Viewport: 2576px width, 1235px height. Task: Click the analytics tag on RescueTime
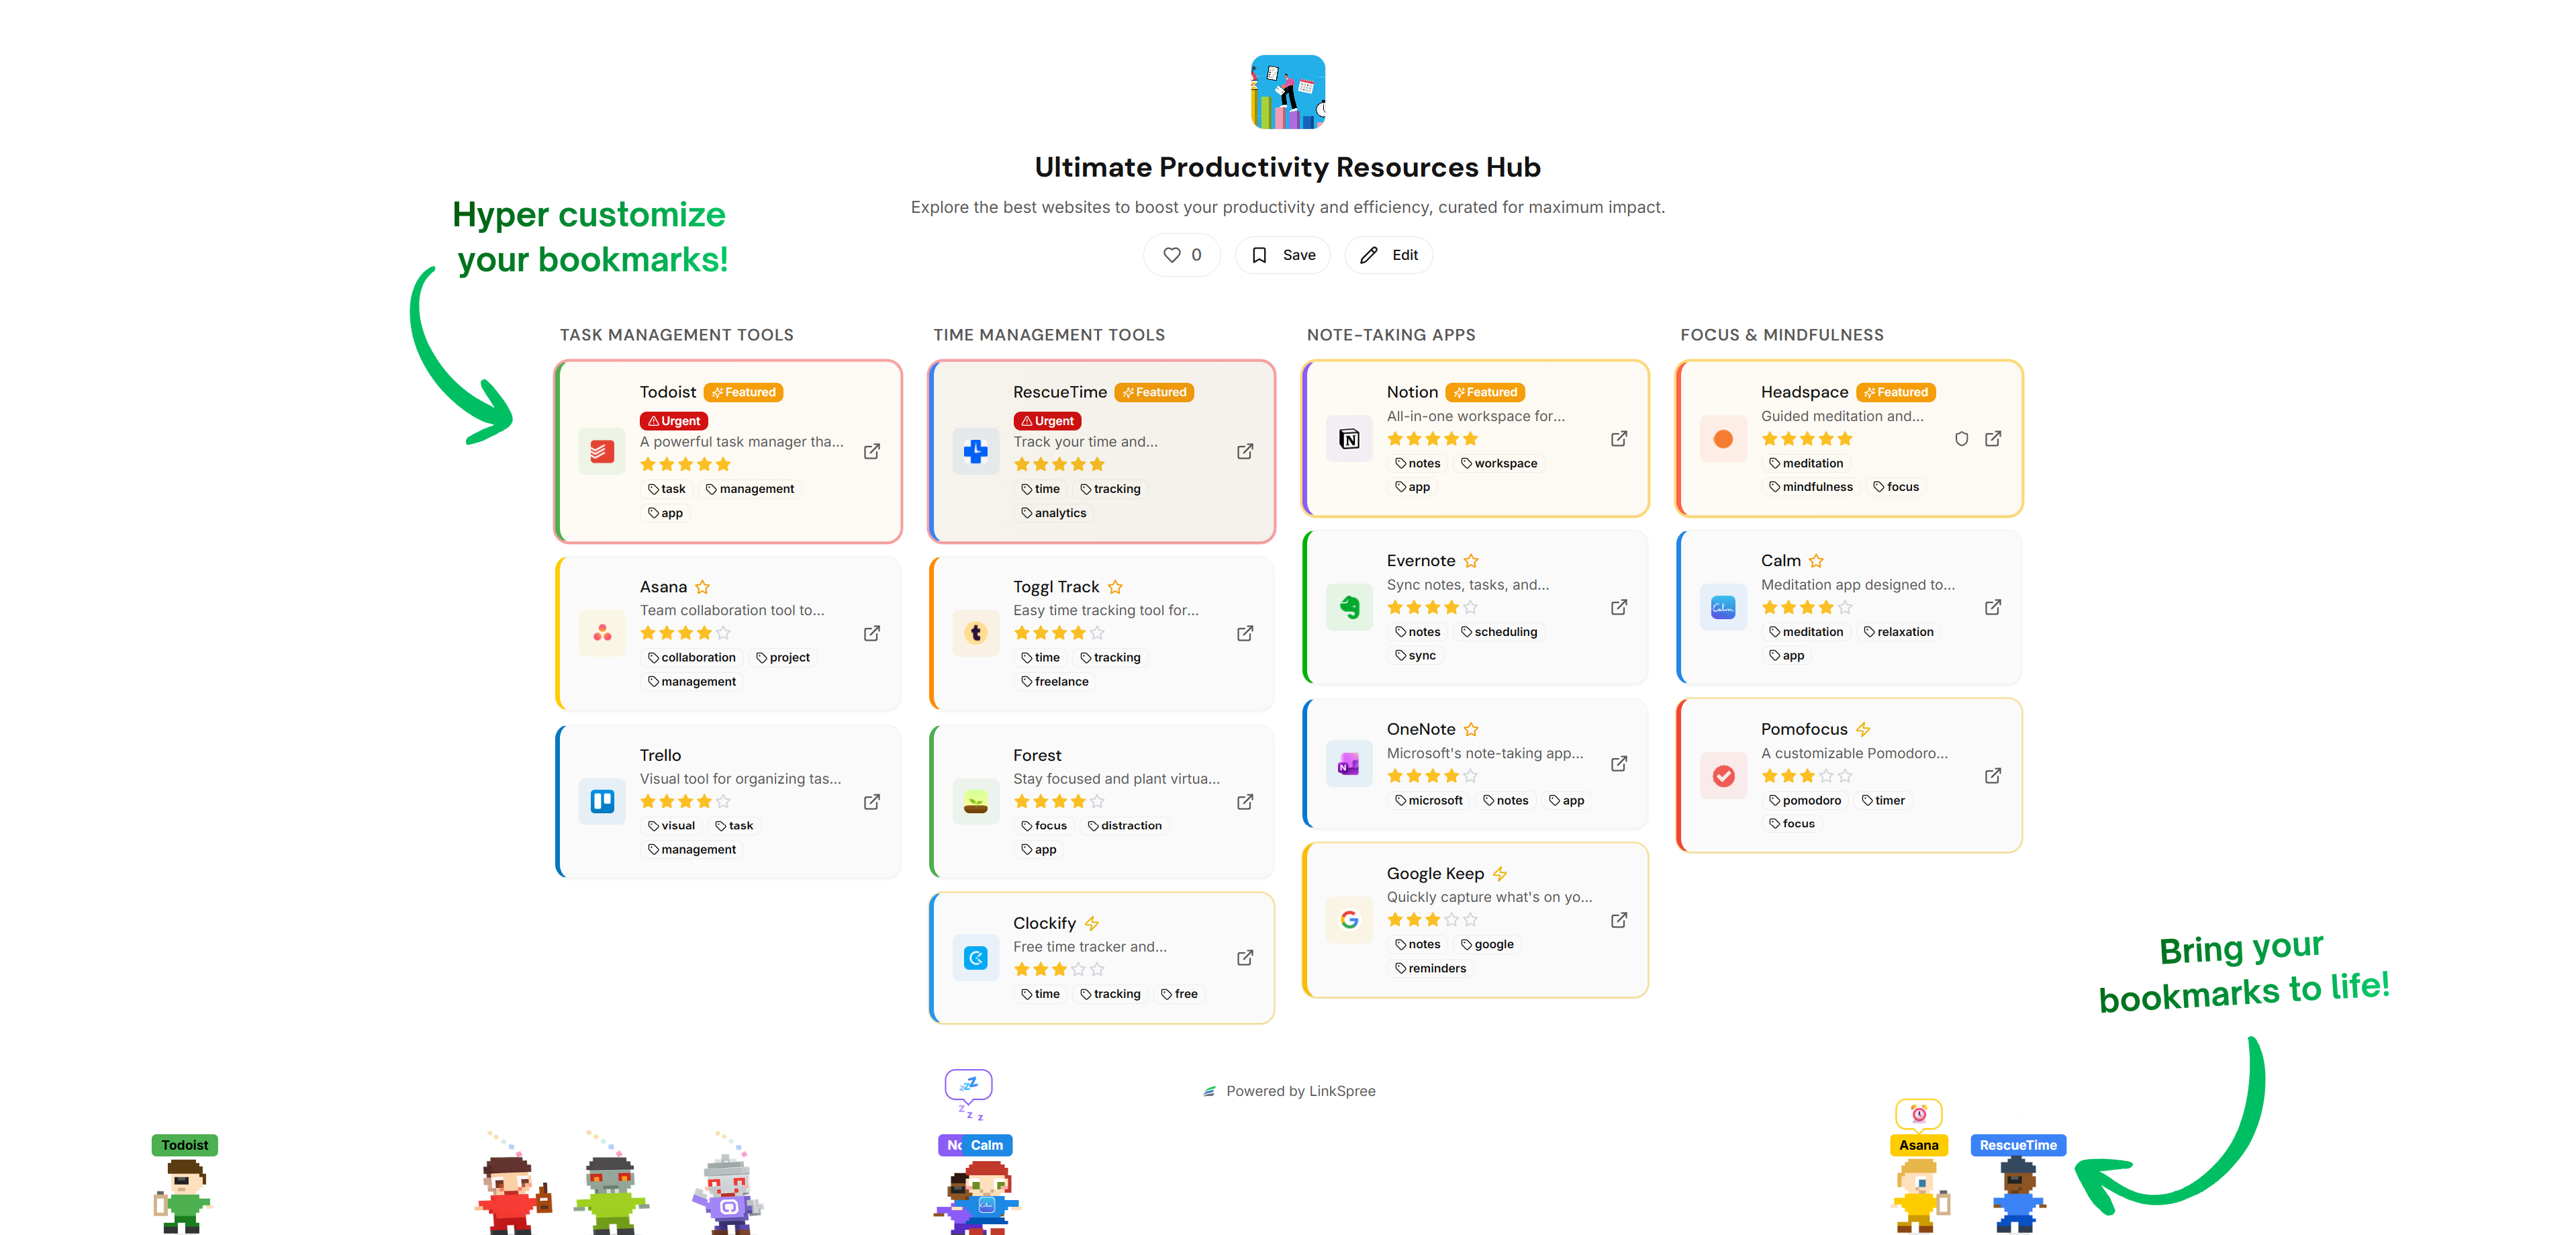tap(1054, 513)
